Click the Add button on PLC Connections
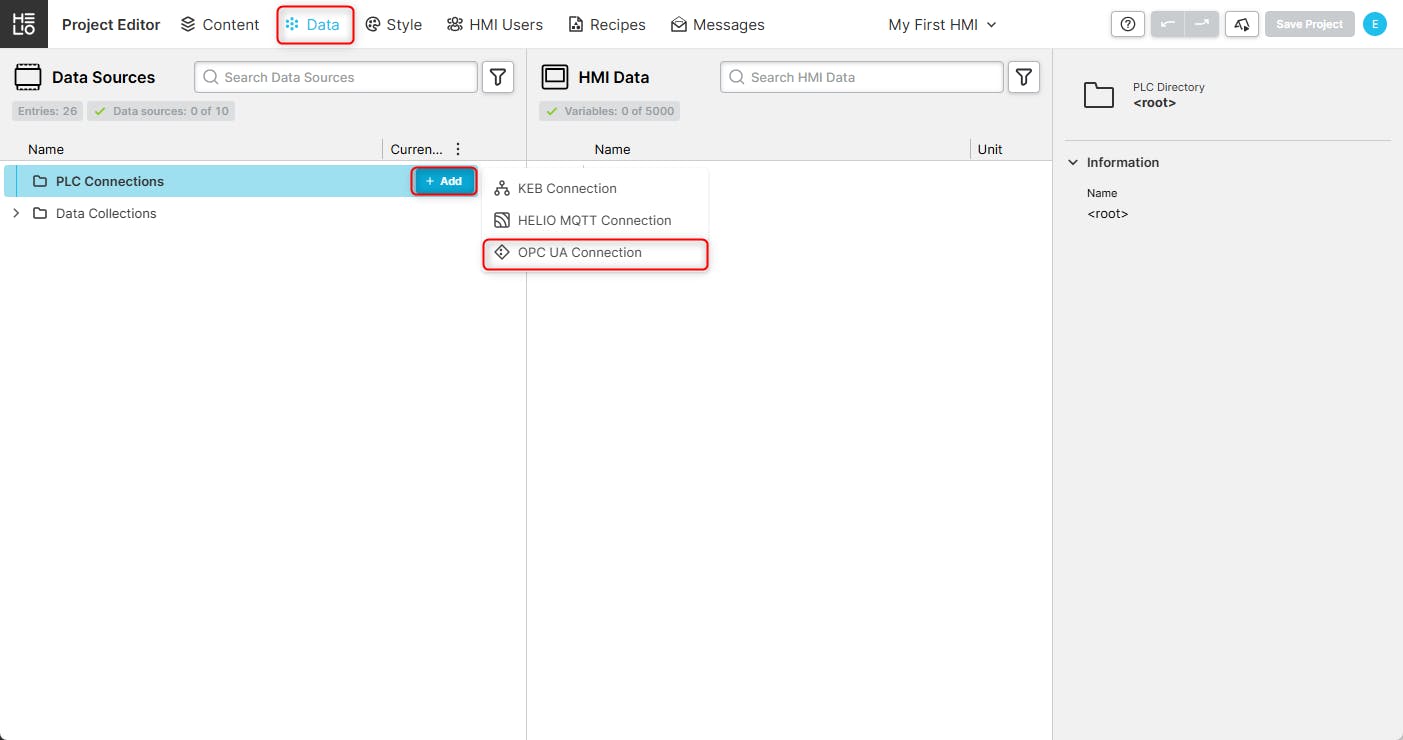The height and width of the screenshot is (740, 1403). pos(444,181)
